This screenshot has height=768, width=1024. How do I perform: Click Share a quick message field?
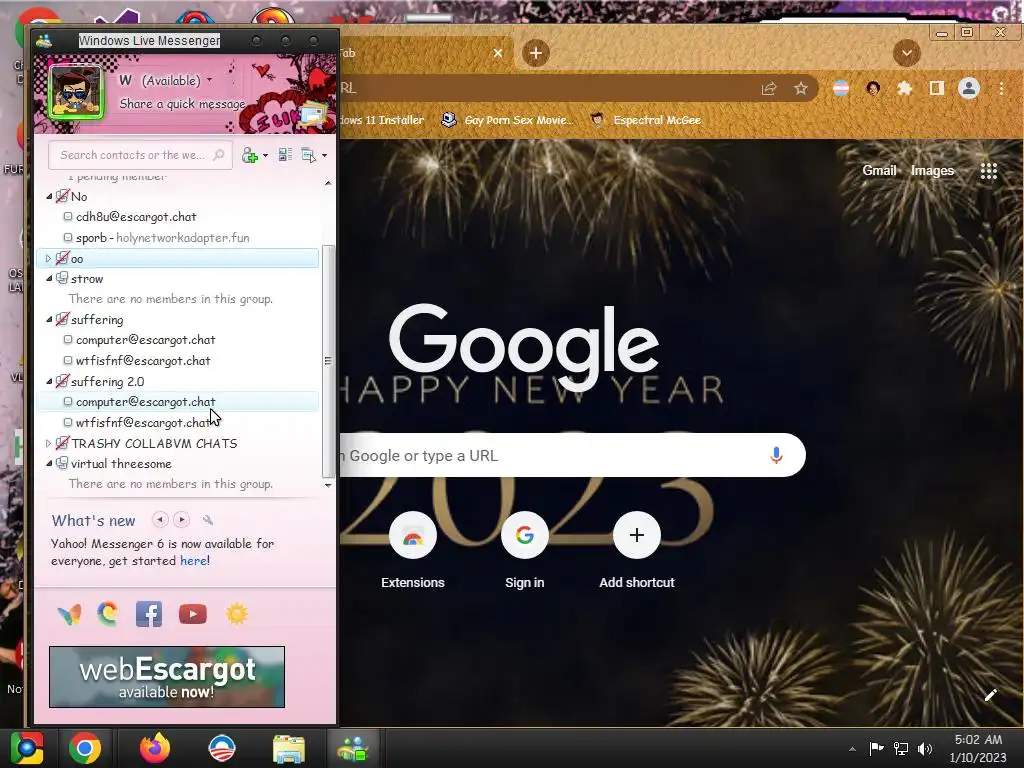pos(182,104)
